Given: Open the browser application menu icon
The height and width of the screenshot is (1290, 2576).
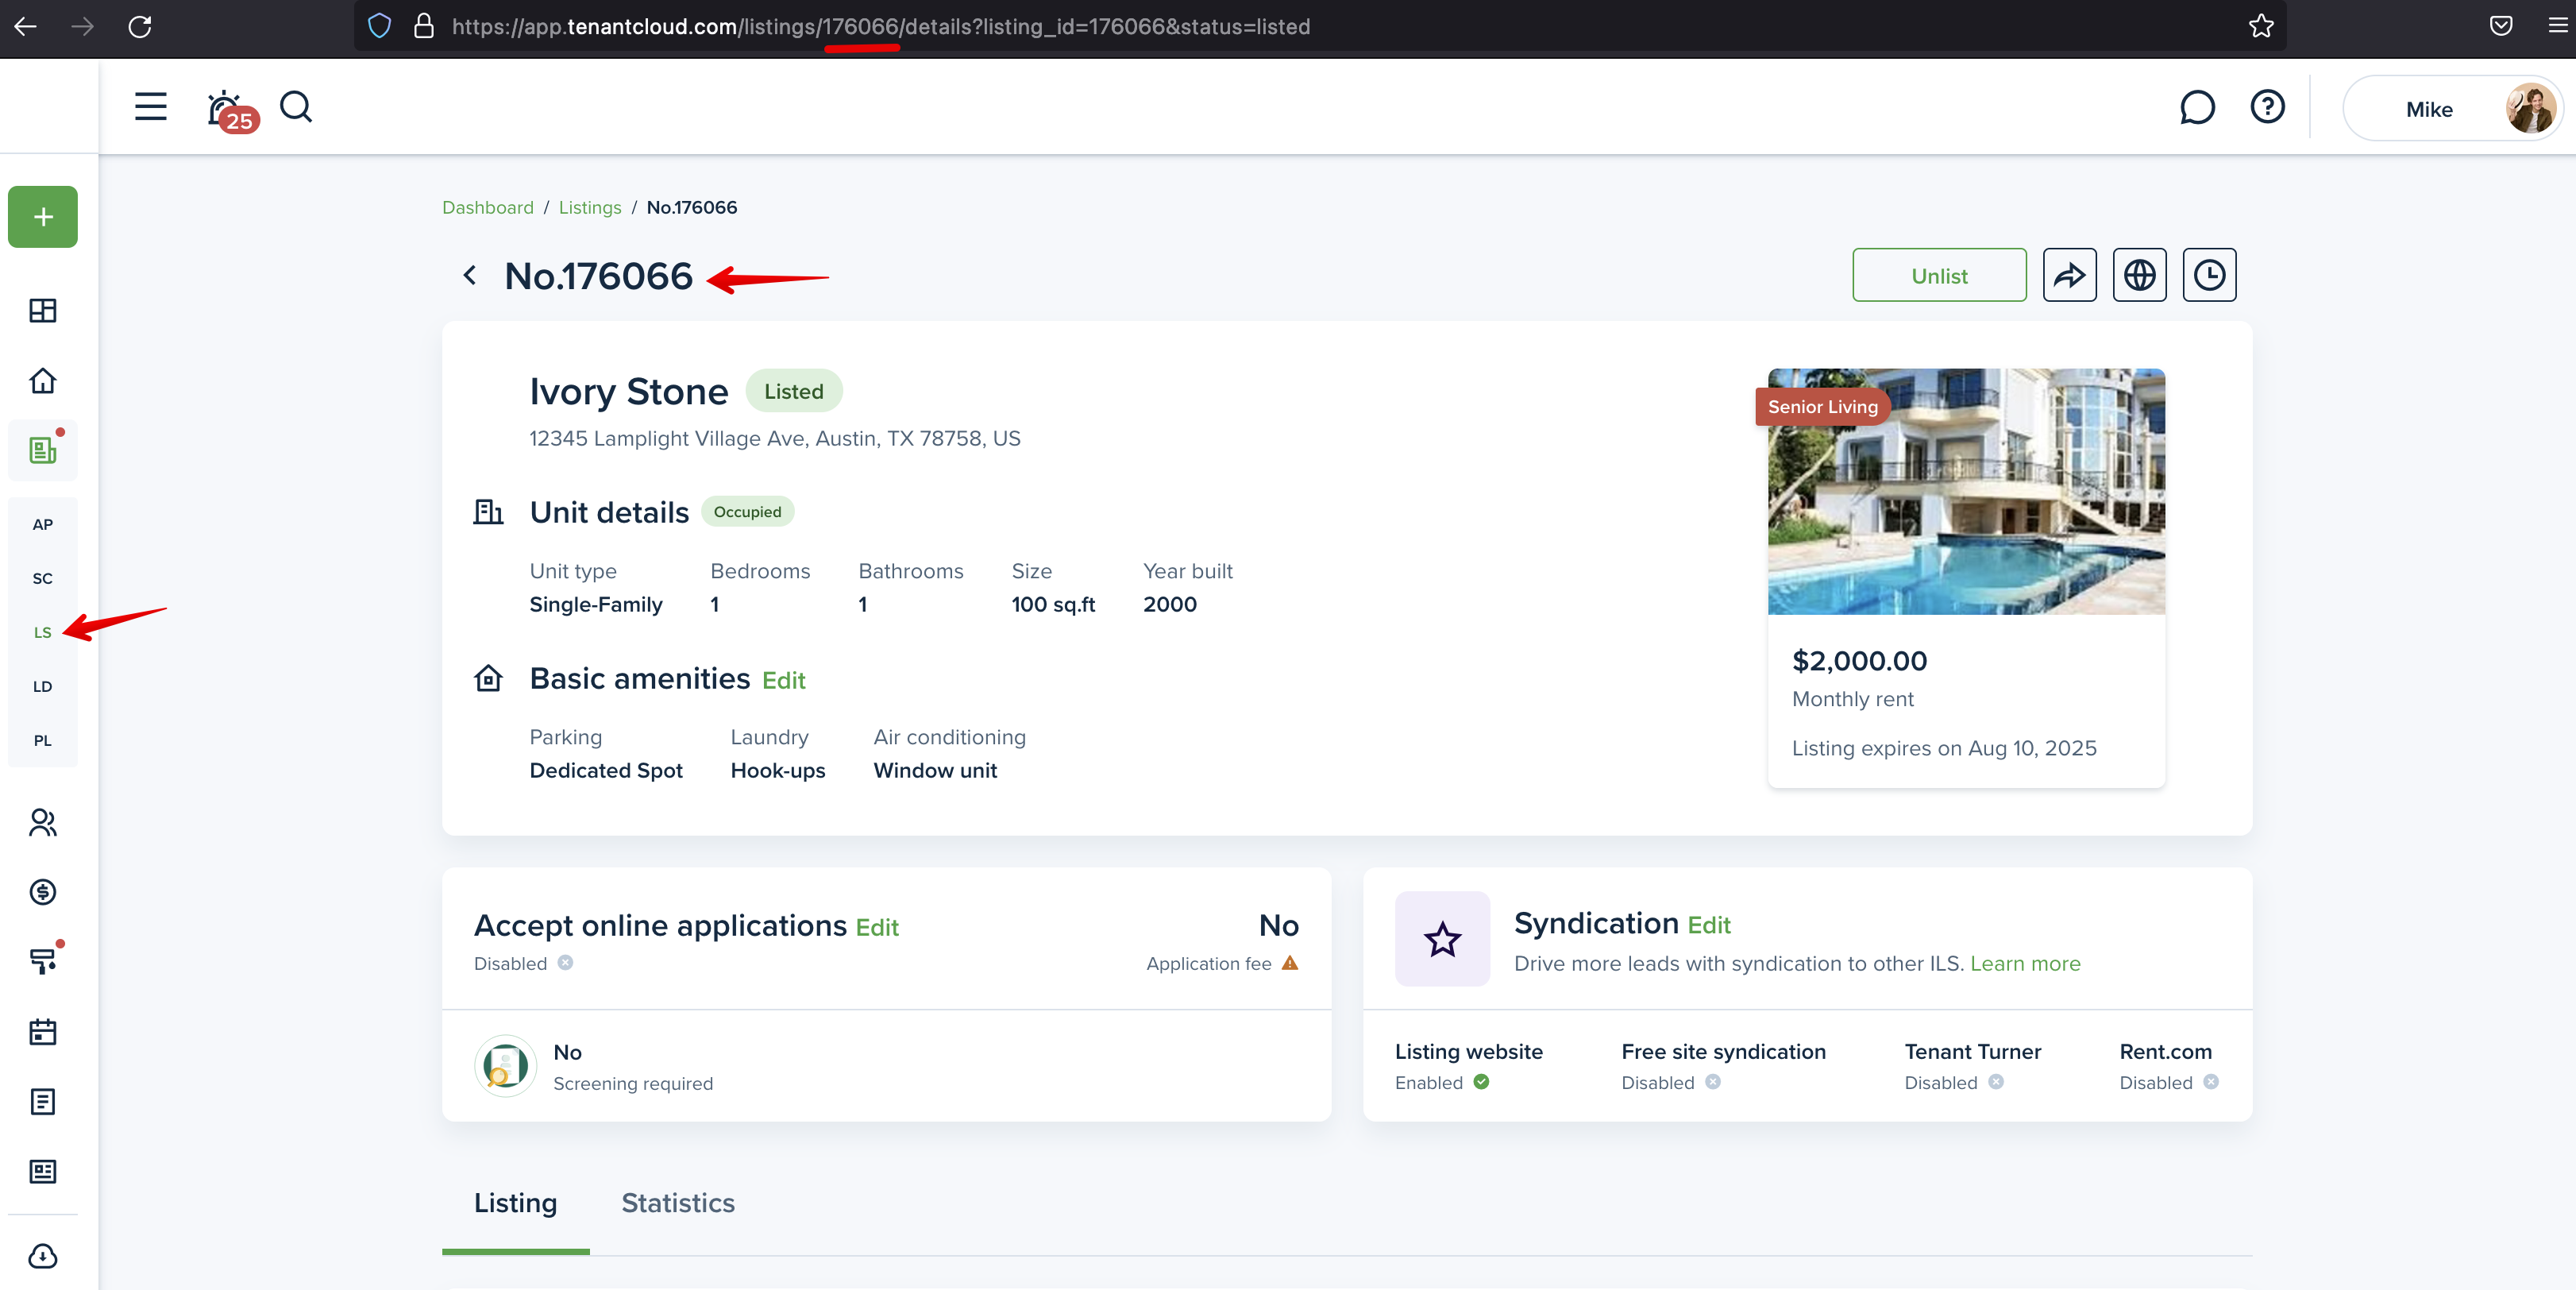Looking at the screenshot, I should coord(2558,26).
